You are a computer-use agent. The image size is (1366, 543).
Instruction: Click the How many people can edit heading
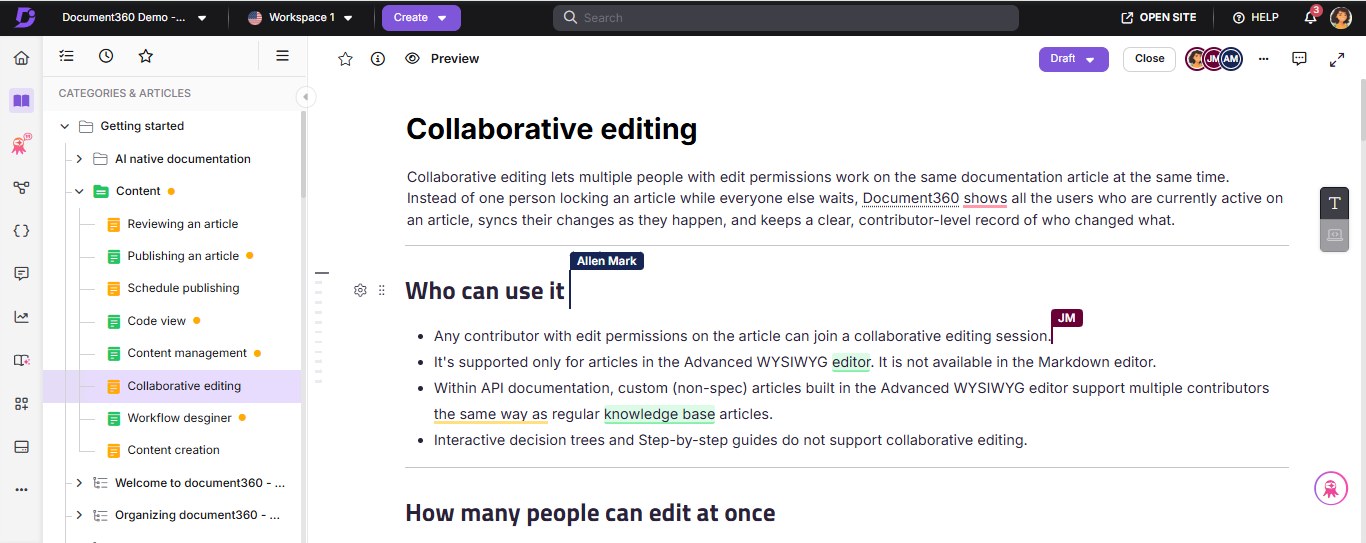(590, 513)
